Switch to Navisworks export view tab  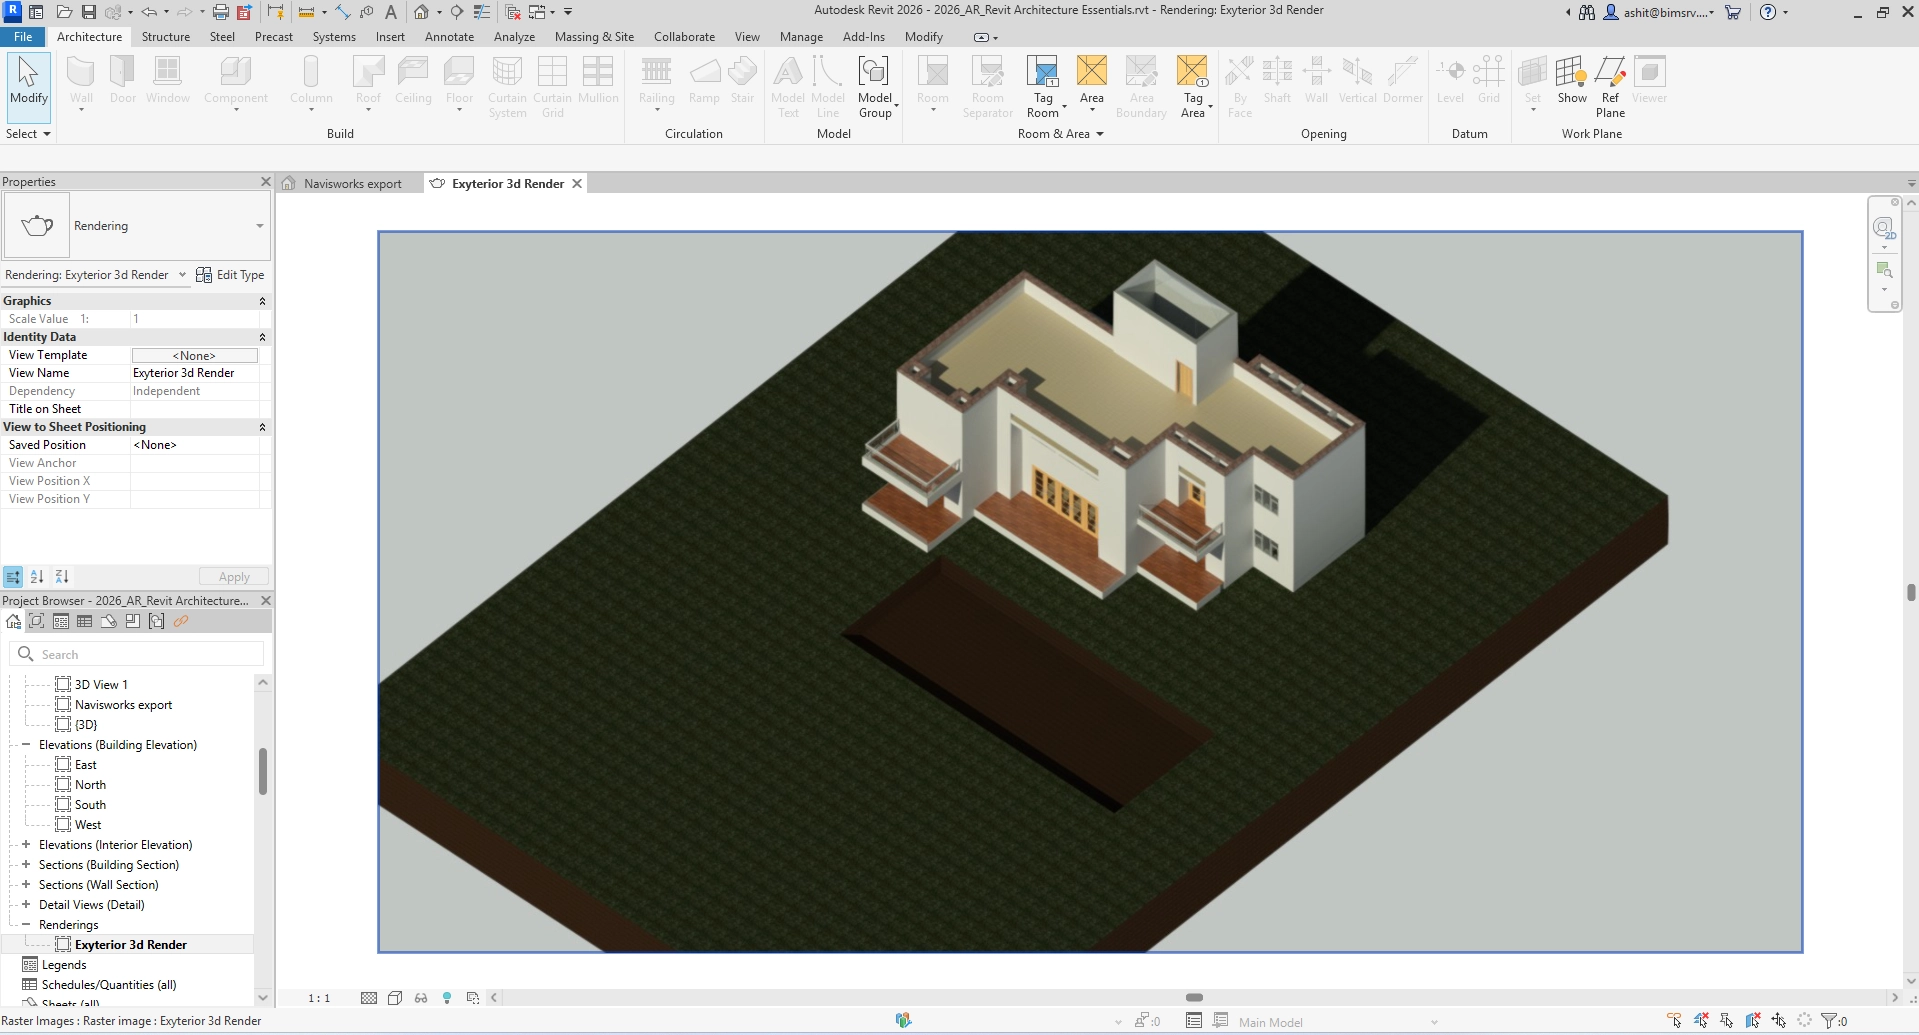(x=352, y=184)
